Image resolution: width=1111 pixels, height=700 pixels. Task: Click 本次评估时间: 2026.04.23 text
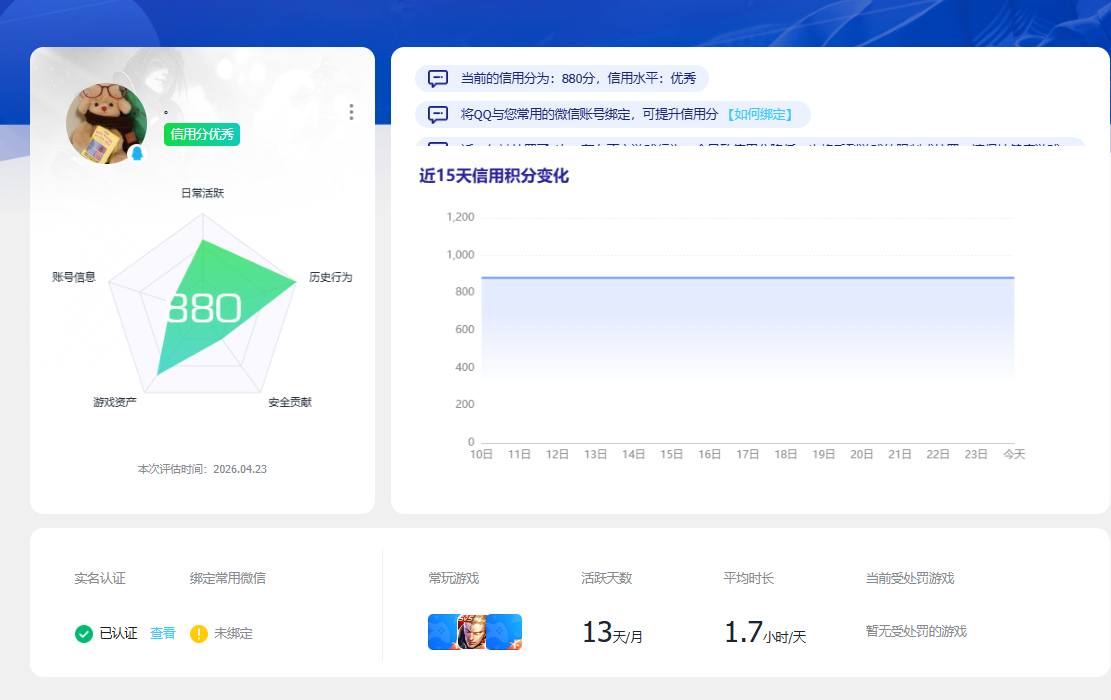point(202,469)
